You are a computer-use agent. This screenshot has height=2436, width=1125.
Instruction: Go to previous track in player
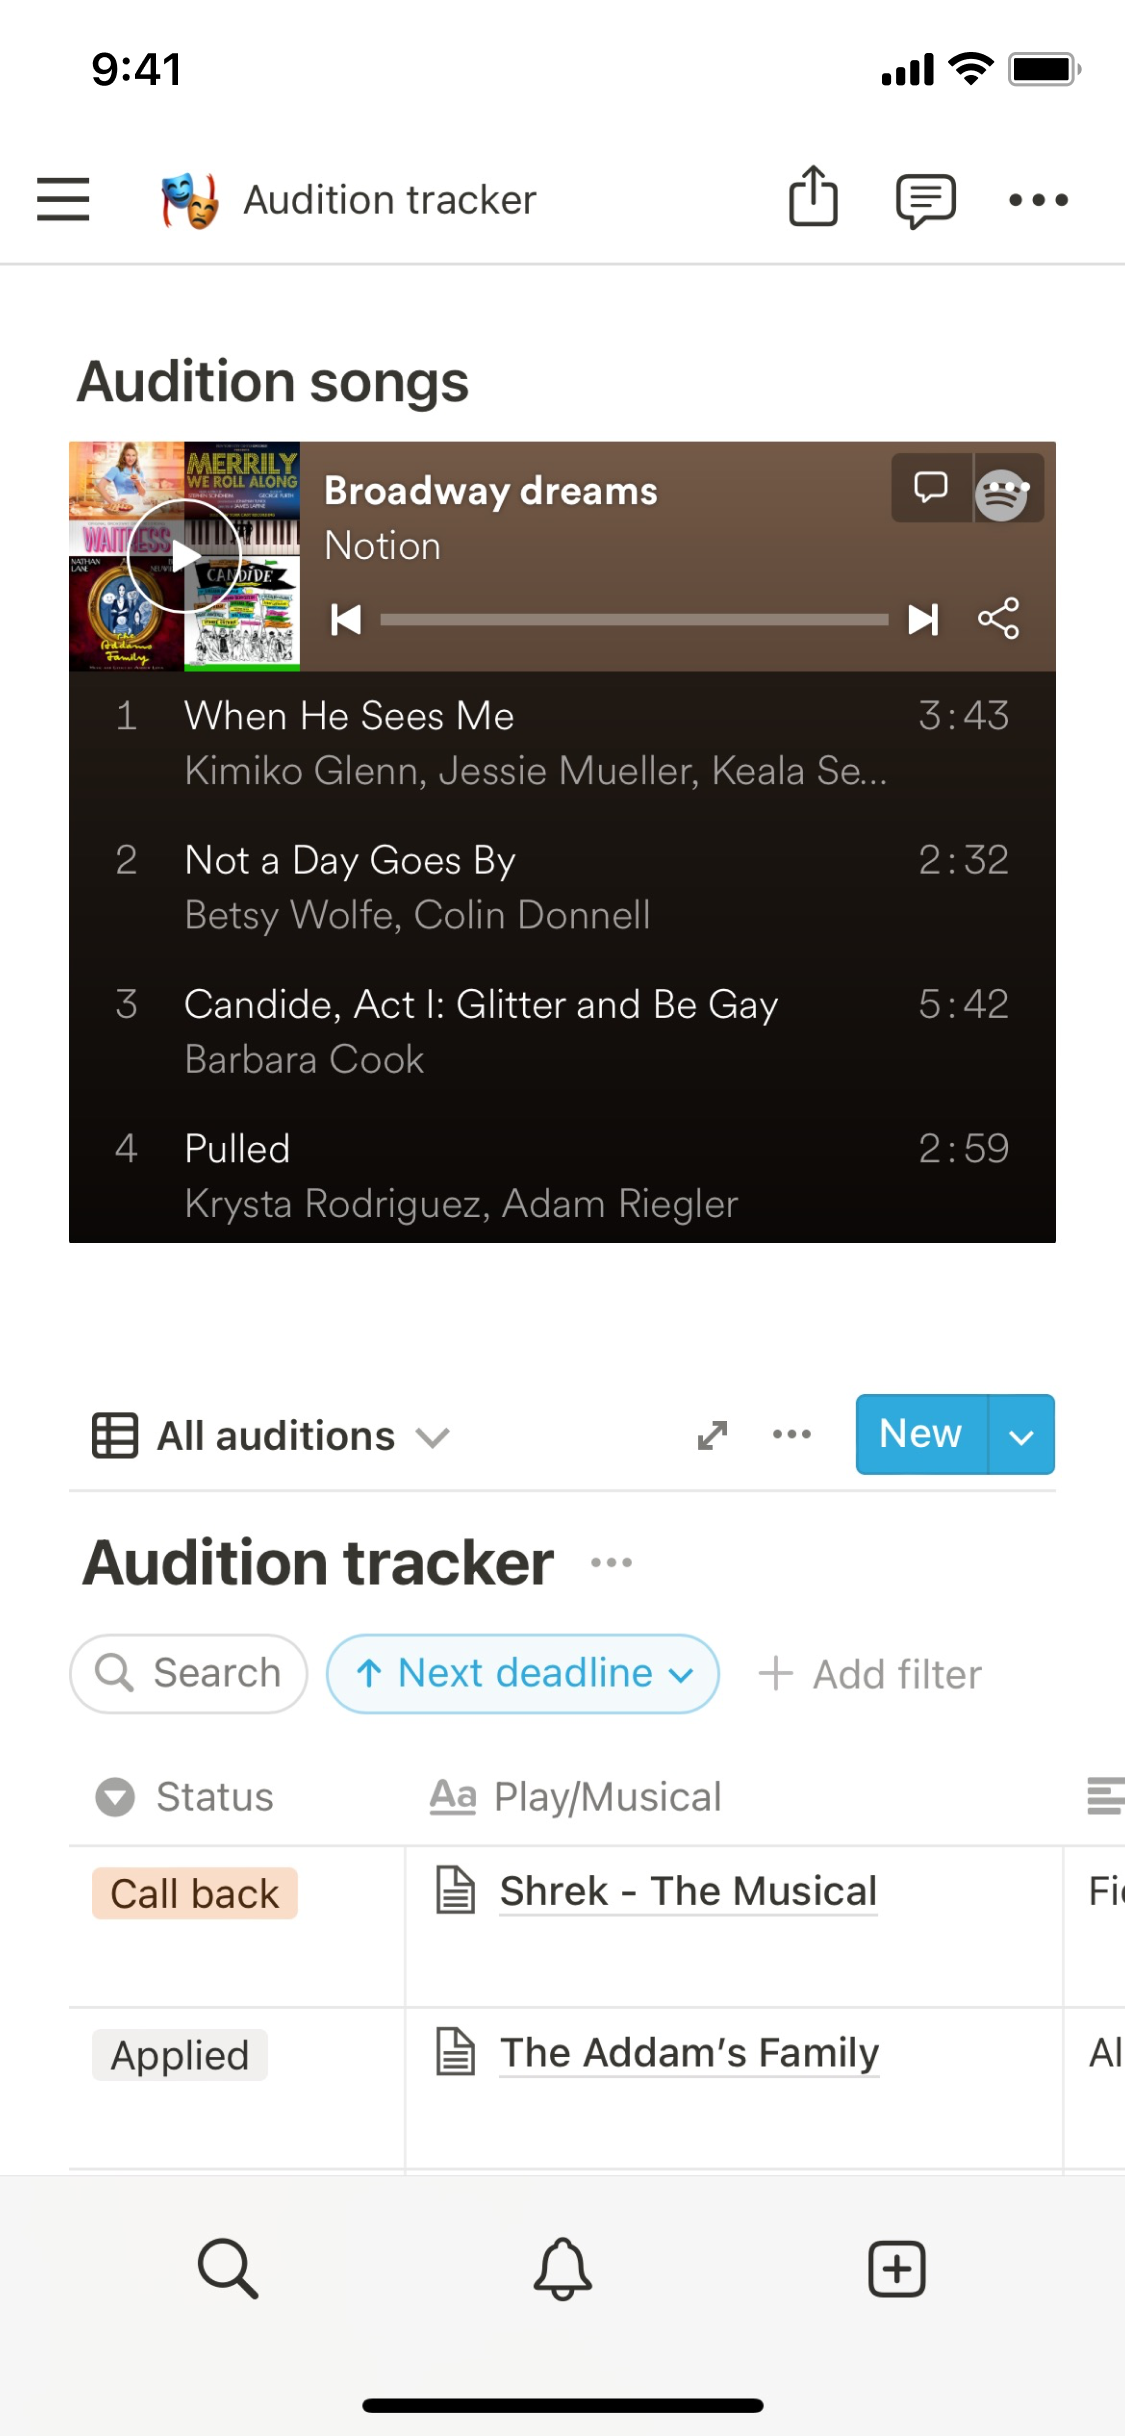pos(346,619)
